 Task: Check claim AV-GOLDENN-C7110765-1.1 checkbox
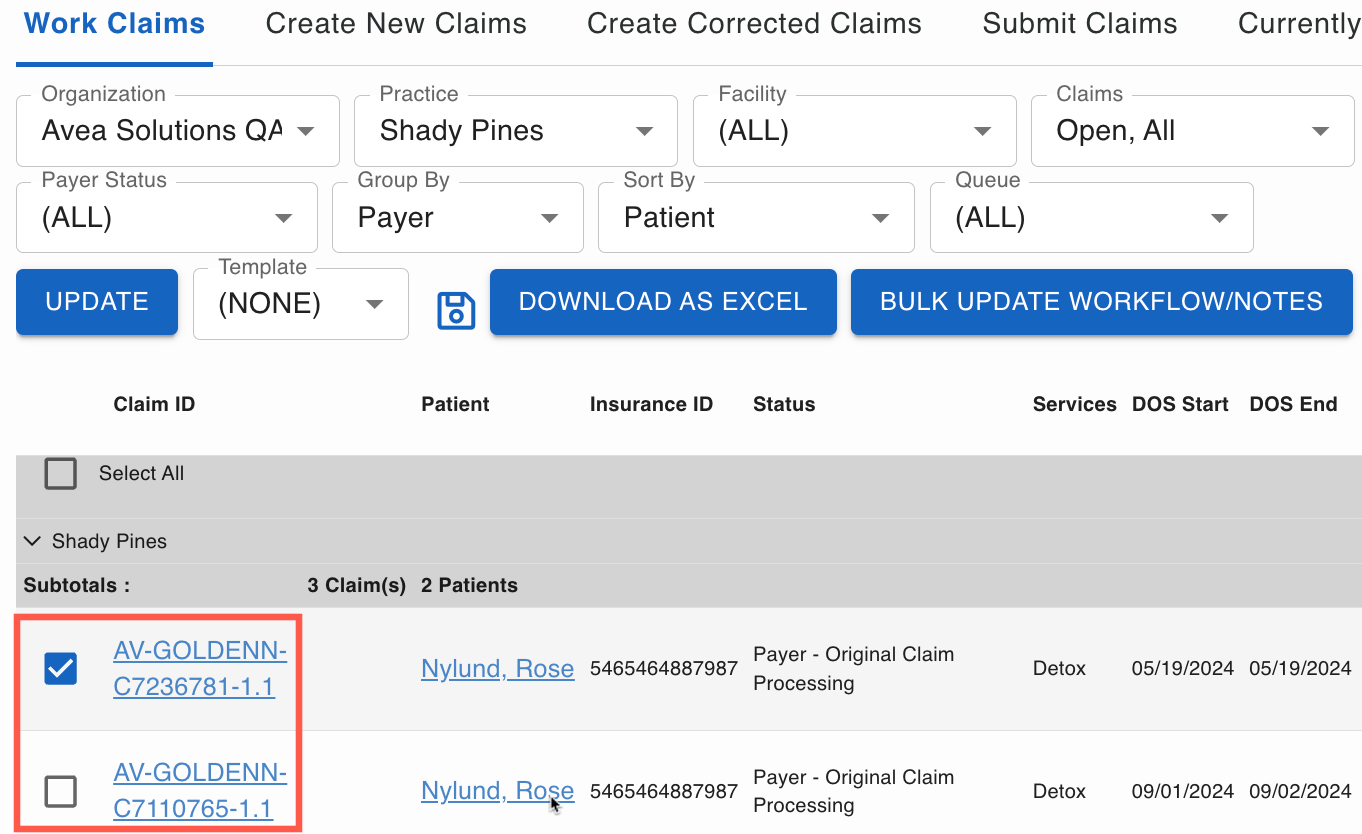click(61, 791)
